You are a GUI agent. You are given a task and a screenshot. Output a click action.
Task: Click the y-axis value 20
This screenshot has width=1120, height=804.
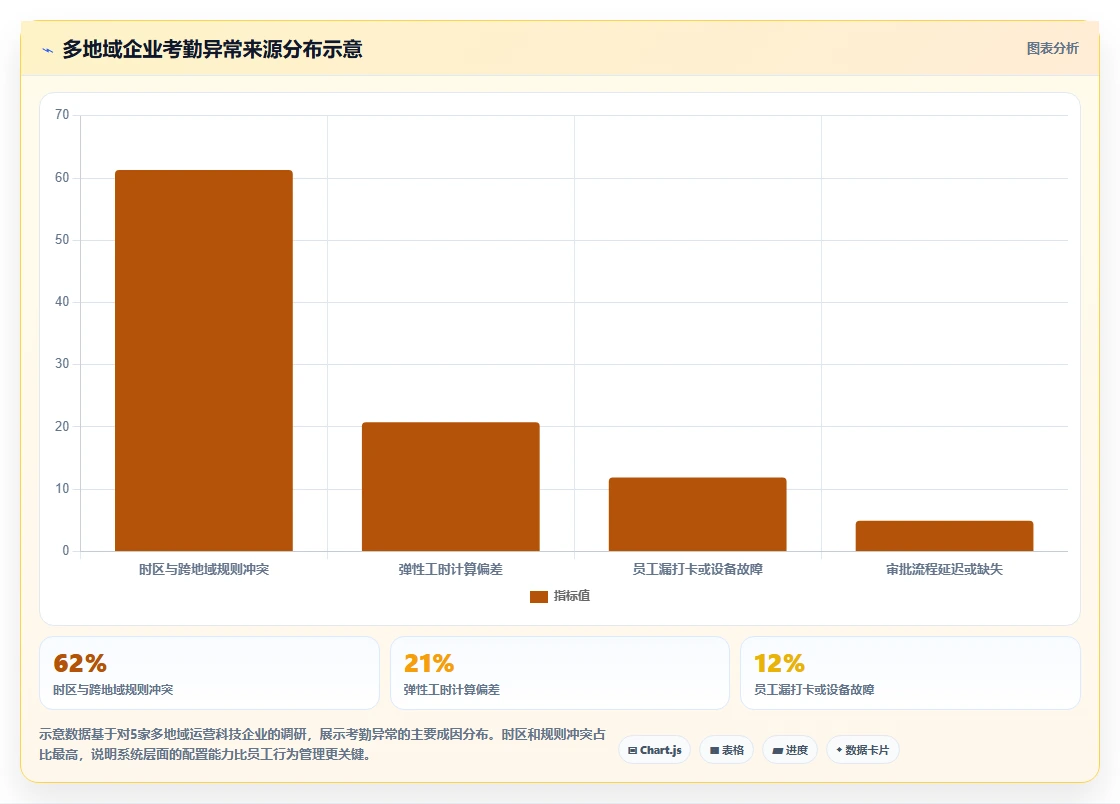point(62,427)
